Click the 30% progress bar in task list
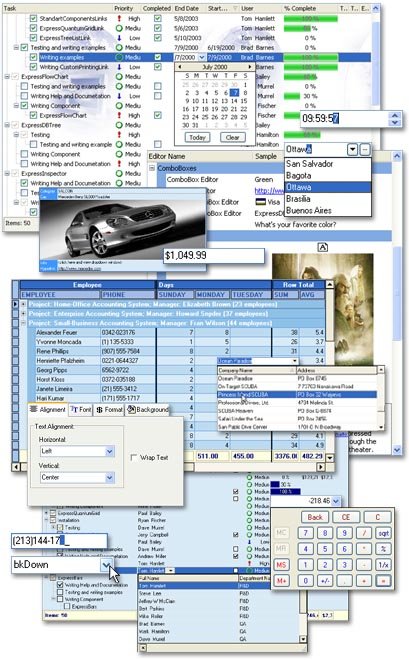This screenshot has height=660, width=409. (x=292, y=96)
